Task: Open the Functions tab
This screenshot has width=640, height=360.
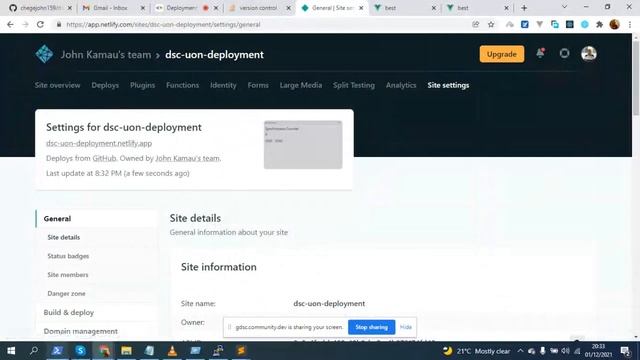Action: tap(182, 85)
